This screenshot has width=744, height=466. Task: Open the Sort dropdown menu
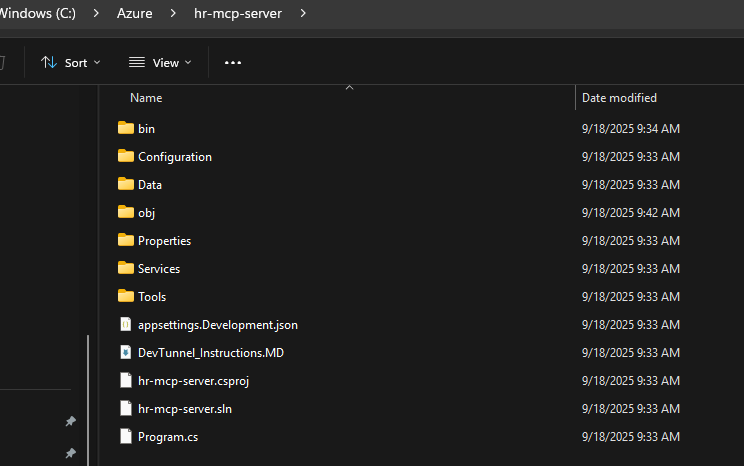(x=70, y=62)
